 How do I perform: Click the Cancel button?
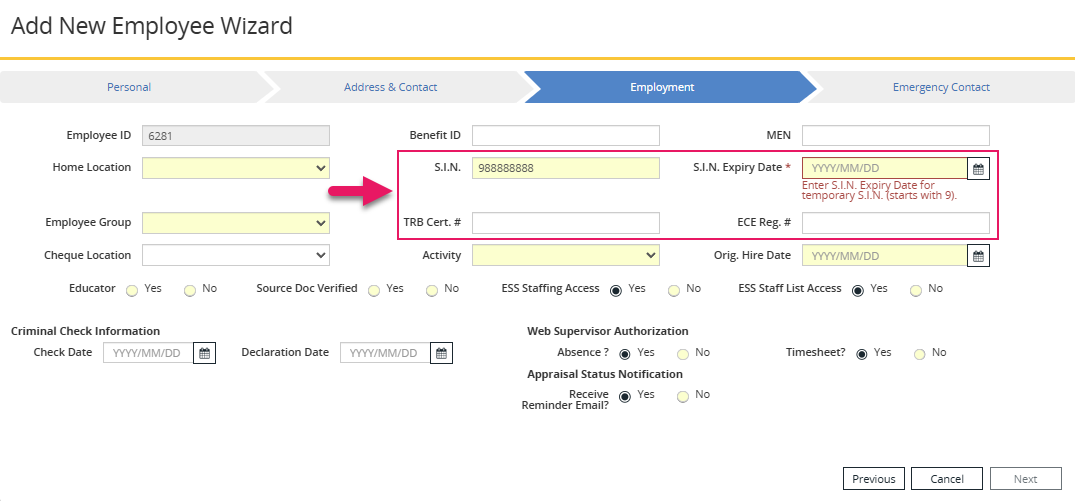947,479
